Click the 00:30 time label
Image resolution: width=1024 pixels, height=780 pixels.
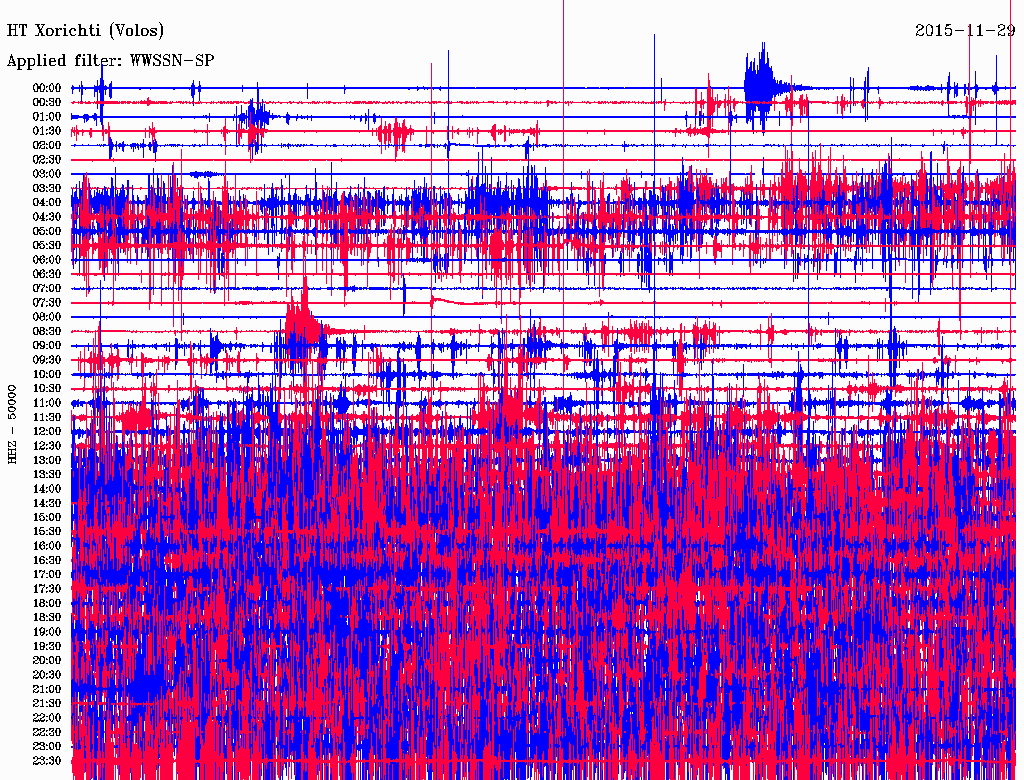[x=47, y=102]
